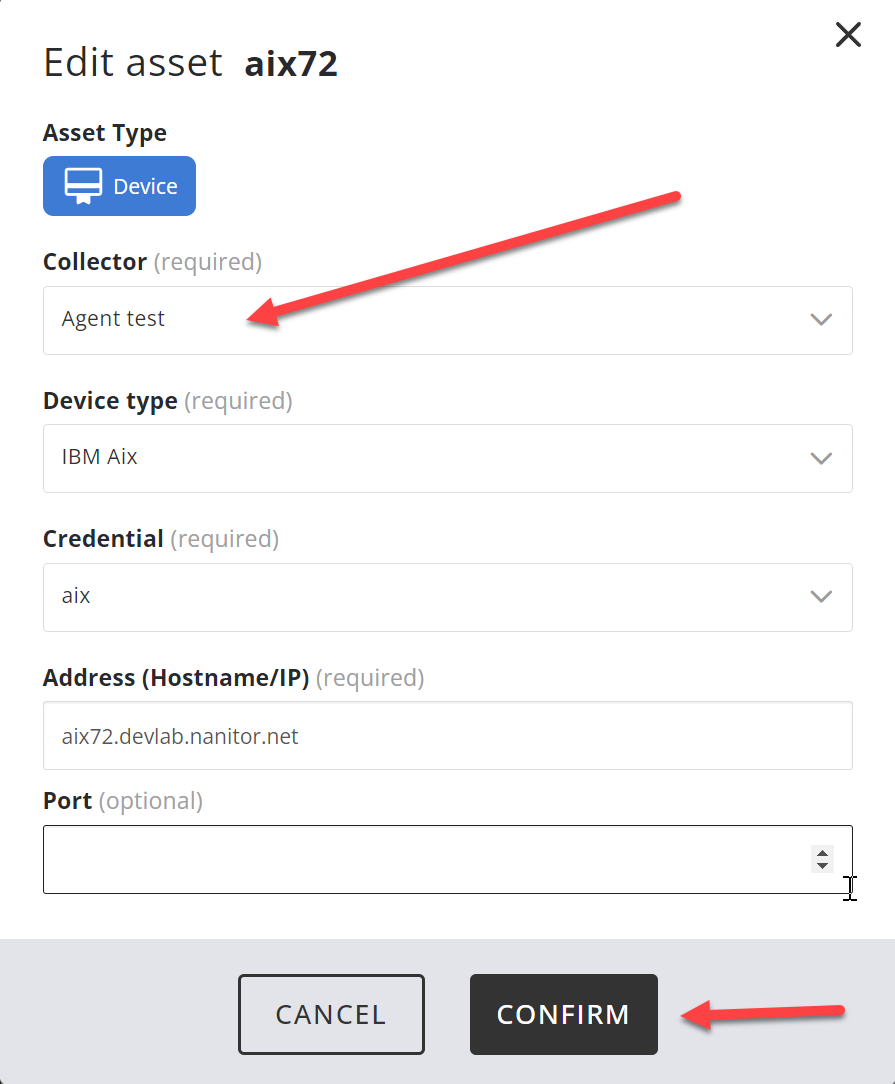
Task: Select the Device asset type button
Action: pos(119,186)
